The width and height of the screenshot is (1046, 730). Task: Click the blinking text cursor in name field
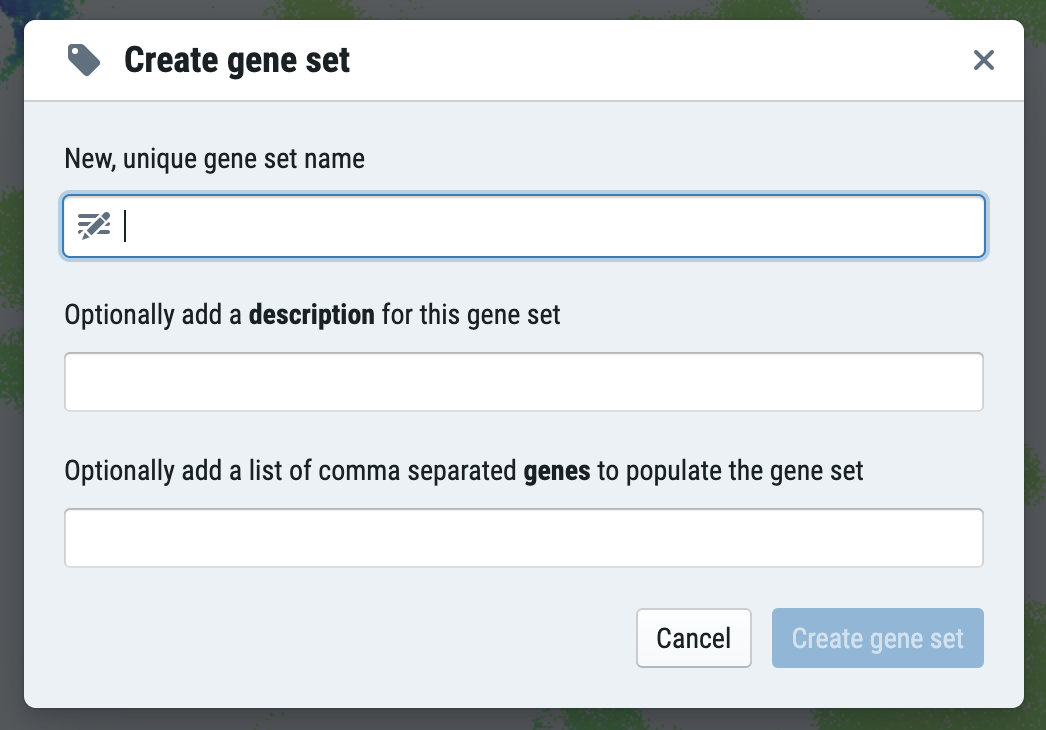[125, 226]
